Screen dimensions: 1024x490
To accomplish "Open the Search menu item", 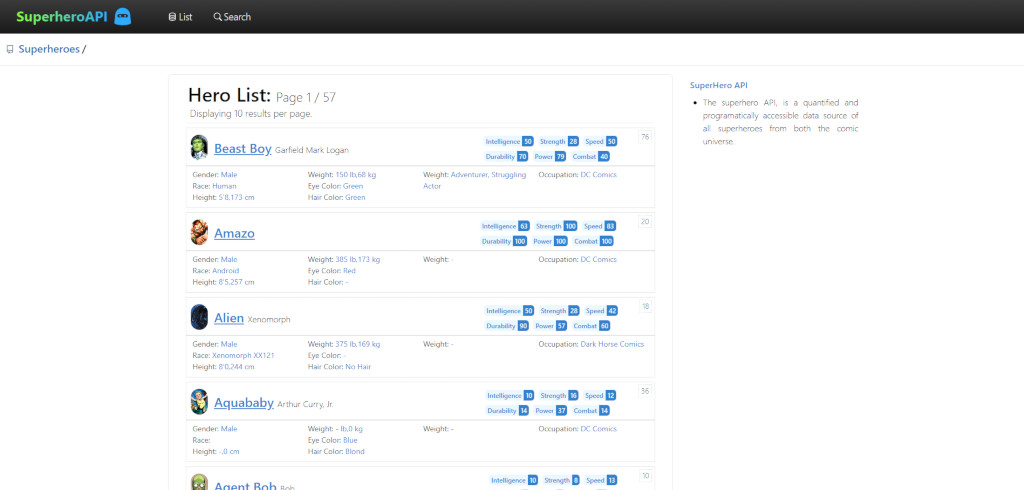I will click(x=232, y=17).
